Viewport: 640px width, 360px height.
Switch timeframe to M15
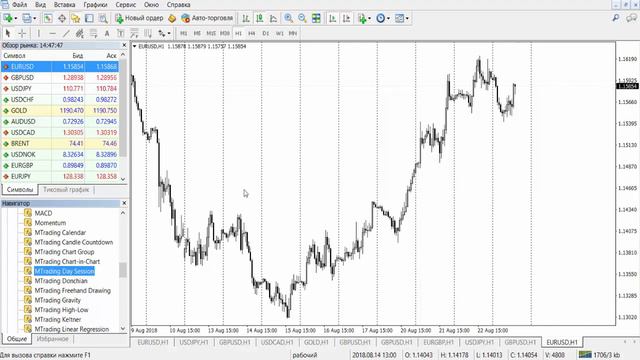coord(211,33)
